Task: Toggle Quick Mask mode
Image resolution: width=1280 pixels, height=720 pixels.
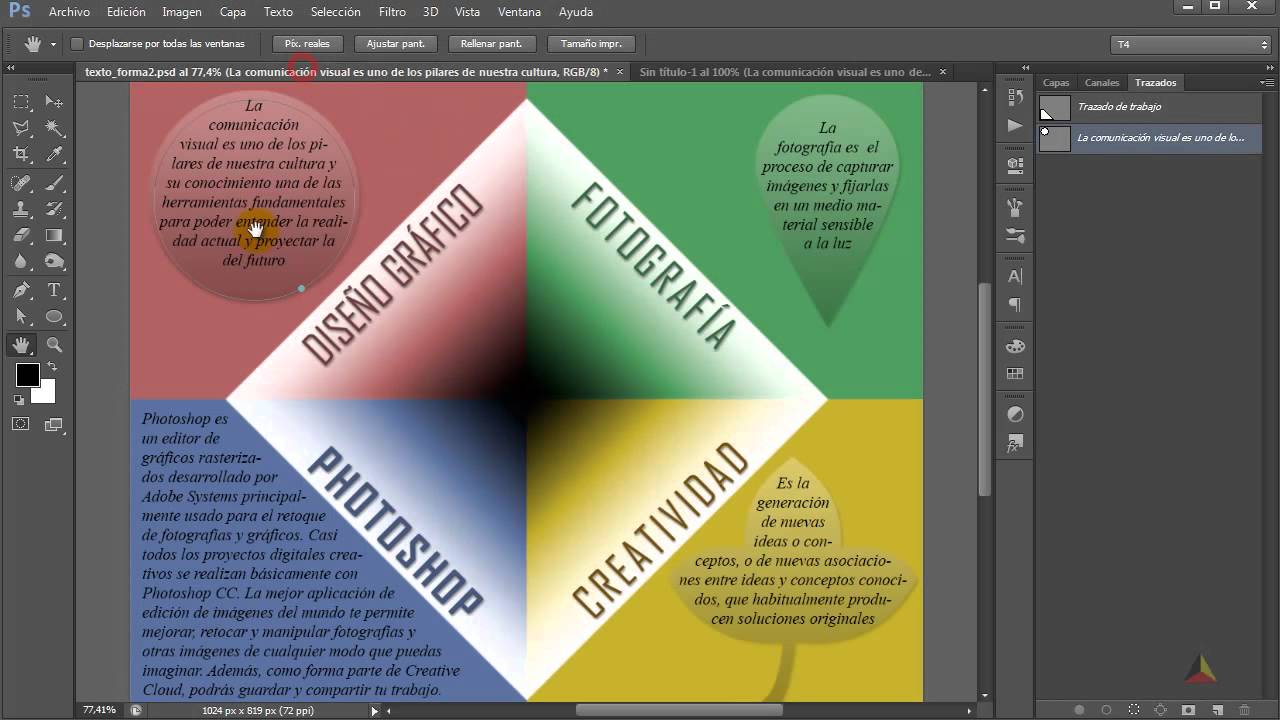Action: point(21,424)
